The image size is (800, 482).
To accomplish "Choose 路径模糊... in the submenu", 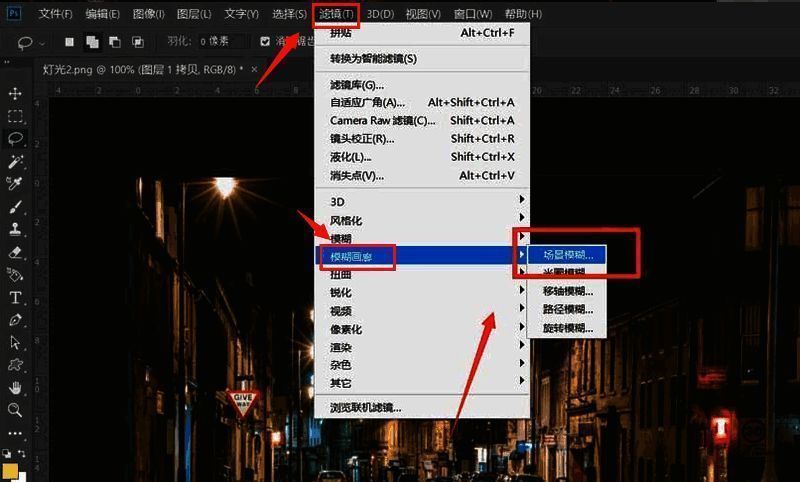I will [567, 310].
